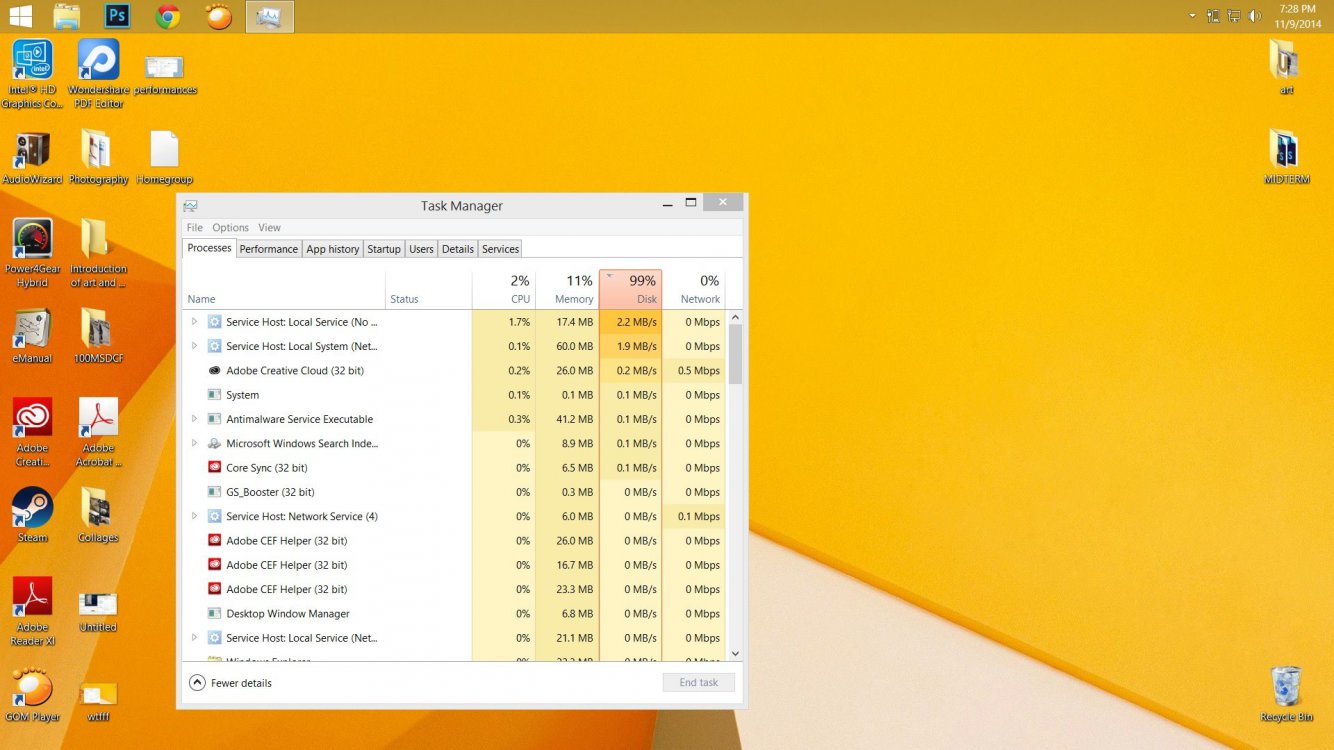The height and width of the screenshot is (750, 1334).
Task: Switch to the Startup tab
Action: pyautogui.click(x=384, y=249)
